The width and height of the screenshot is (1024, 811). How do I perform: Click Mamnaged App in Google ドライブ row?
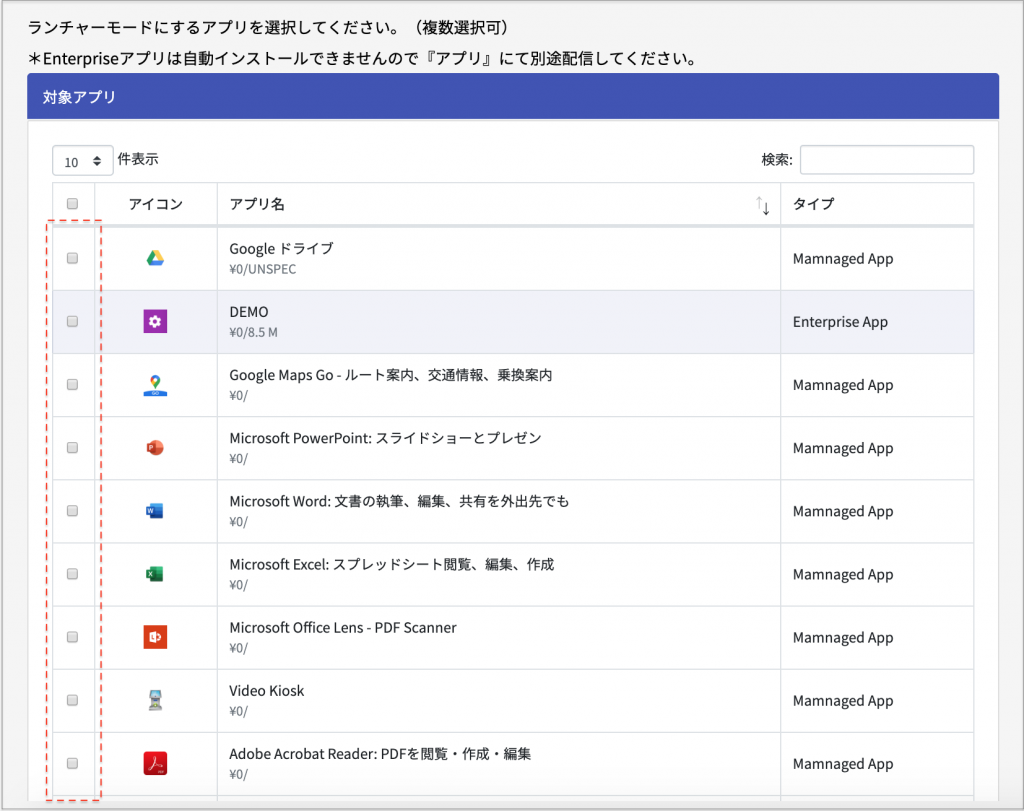842,259
